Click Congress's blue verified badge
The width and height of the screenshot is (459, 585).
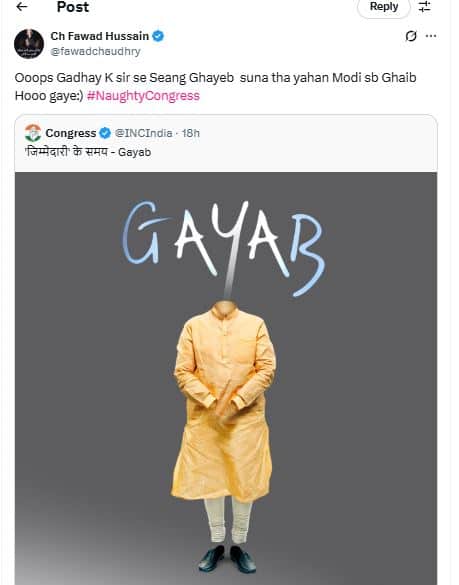pos(105,133)
